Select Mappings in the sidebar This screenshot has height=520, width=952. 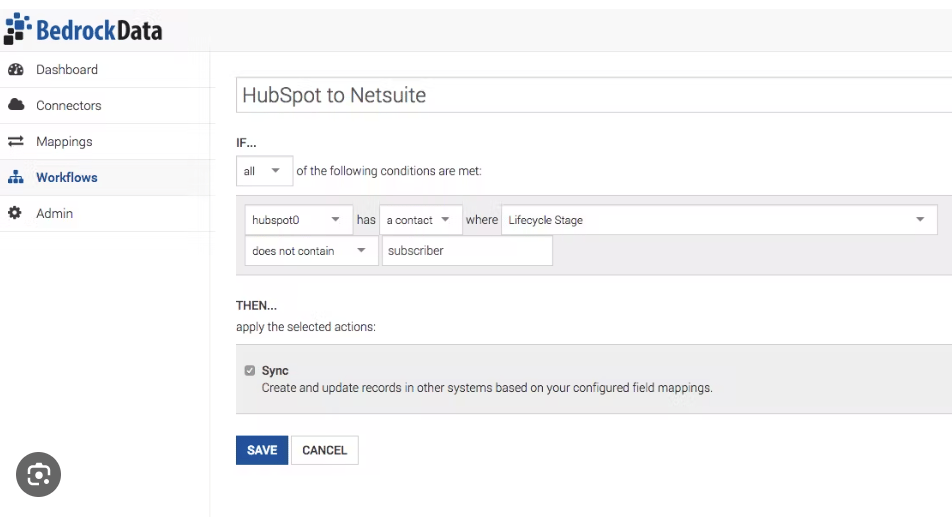click(x=64, y=142)
